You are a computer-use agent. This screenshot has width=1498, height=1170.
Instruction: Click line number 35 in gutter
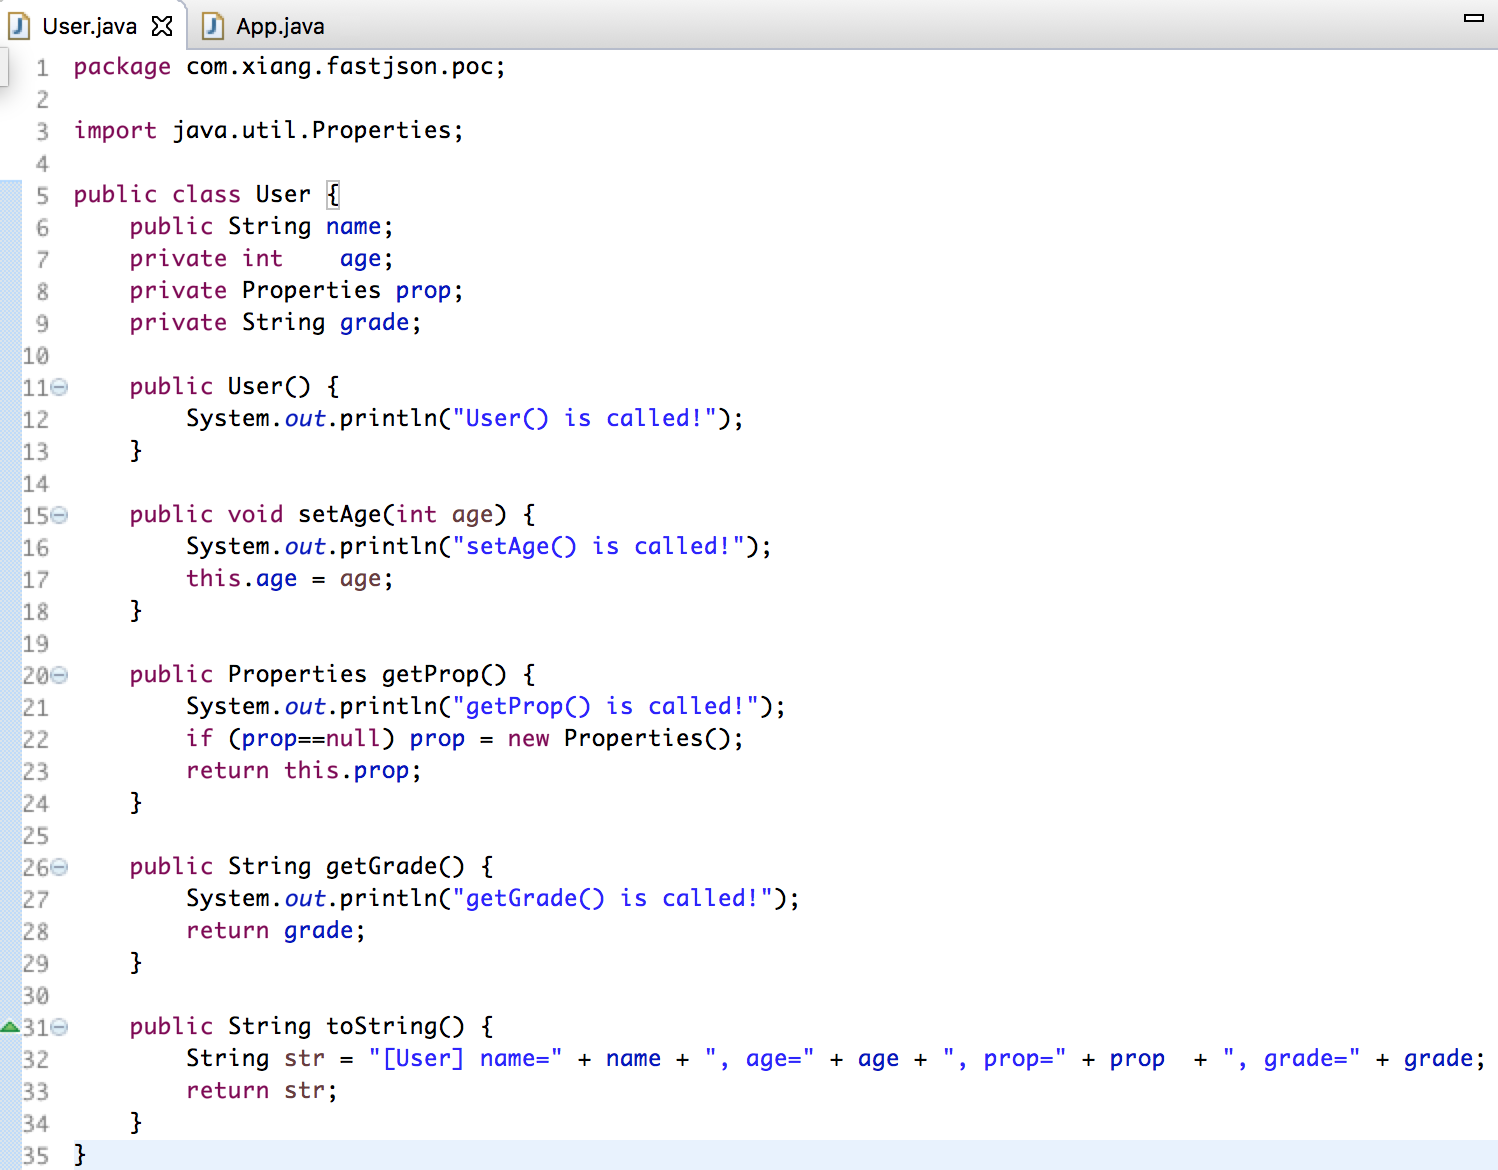(36, 1155)
